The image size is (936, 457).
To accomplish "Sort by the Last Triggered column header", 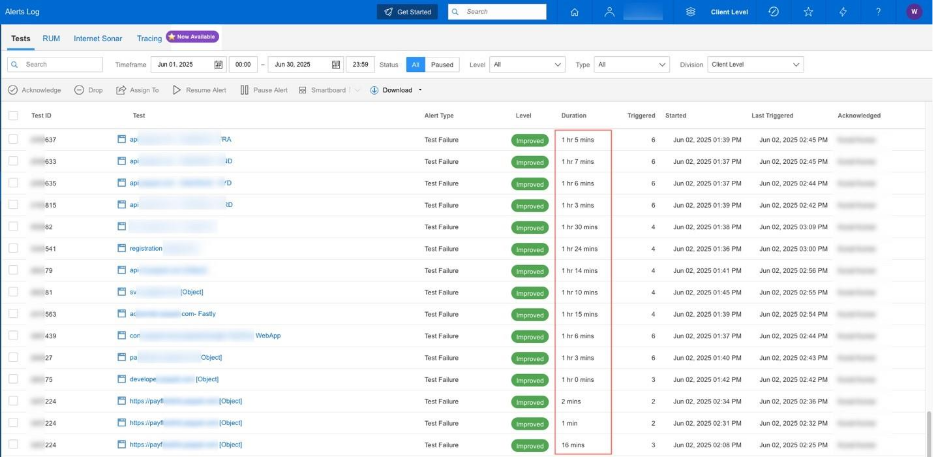I will pyautogui.click(x=772, y=116).
